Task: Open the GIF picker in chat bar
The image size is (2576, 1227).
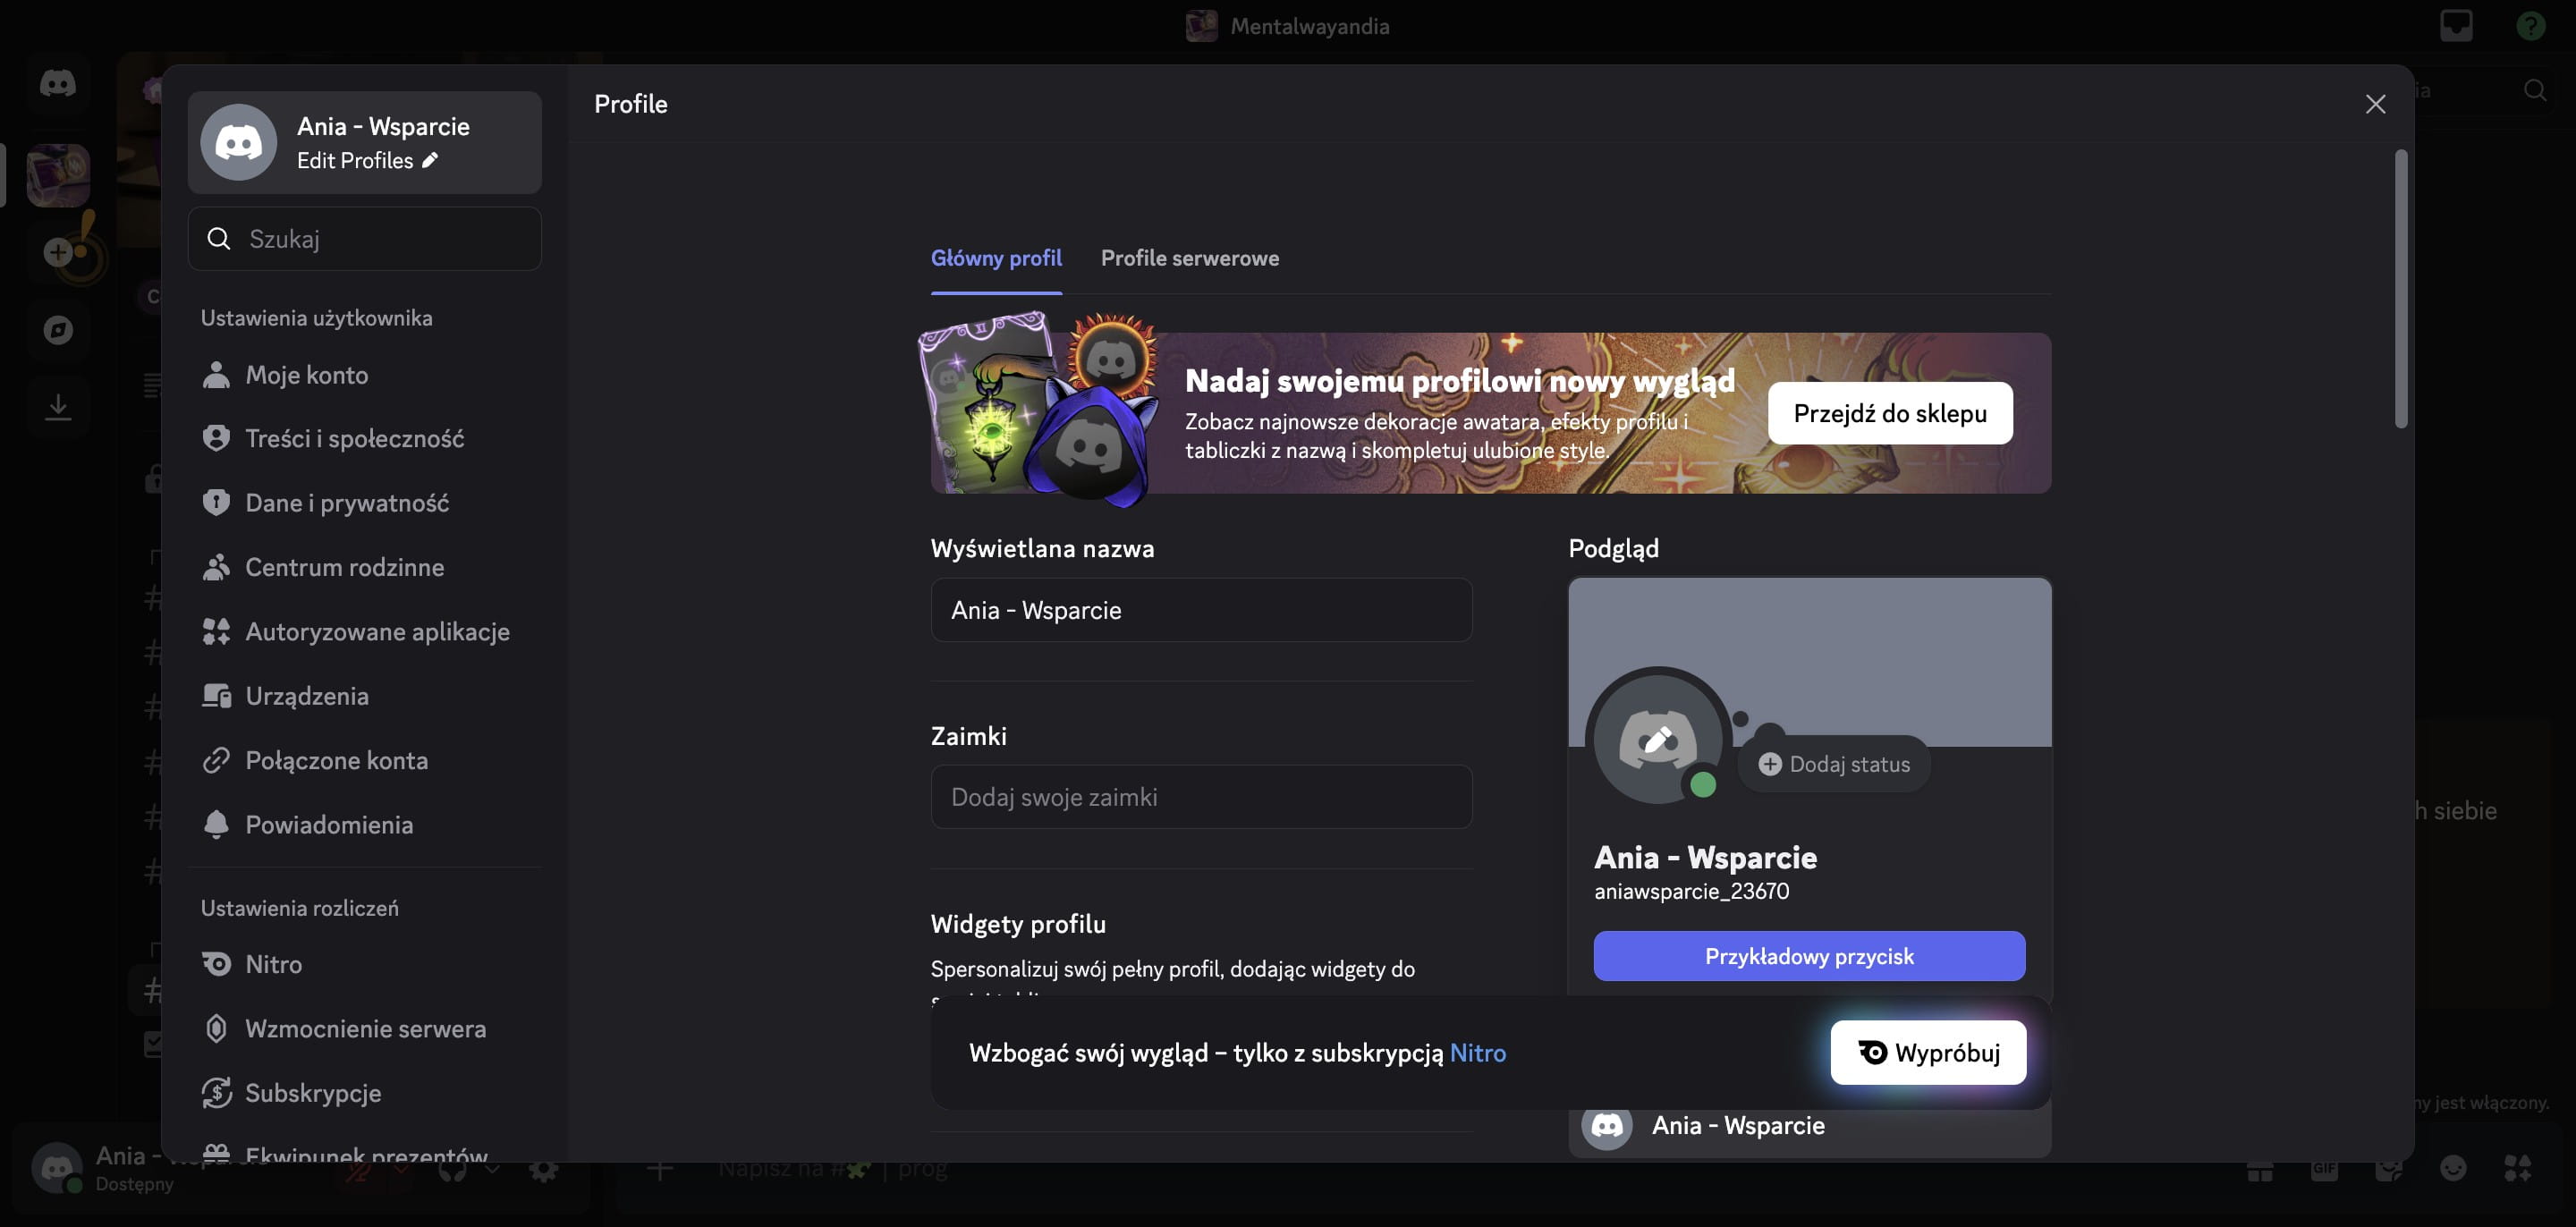Action: (2324, 1168)
